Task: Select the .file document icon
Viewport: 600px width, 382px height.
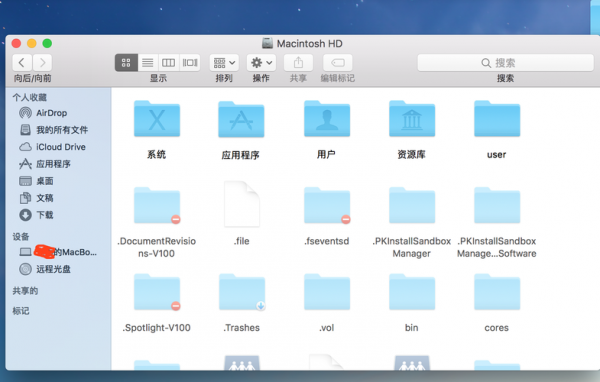Action: click(x=241, y=204)
